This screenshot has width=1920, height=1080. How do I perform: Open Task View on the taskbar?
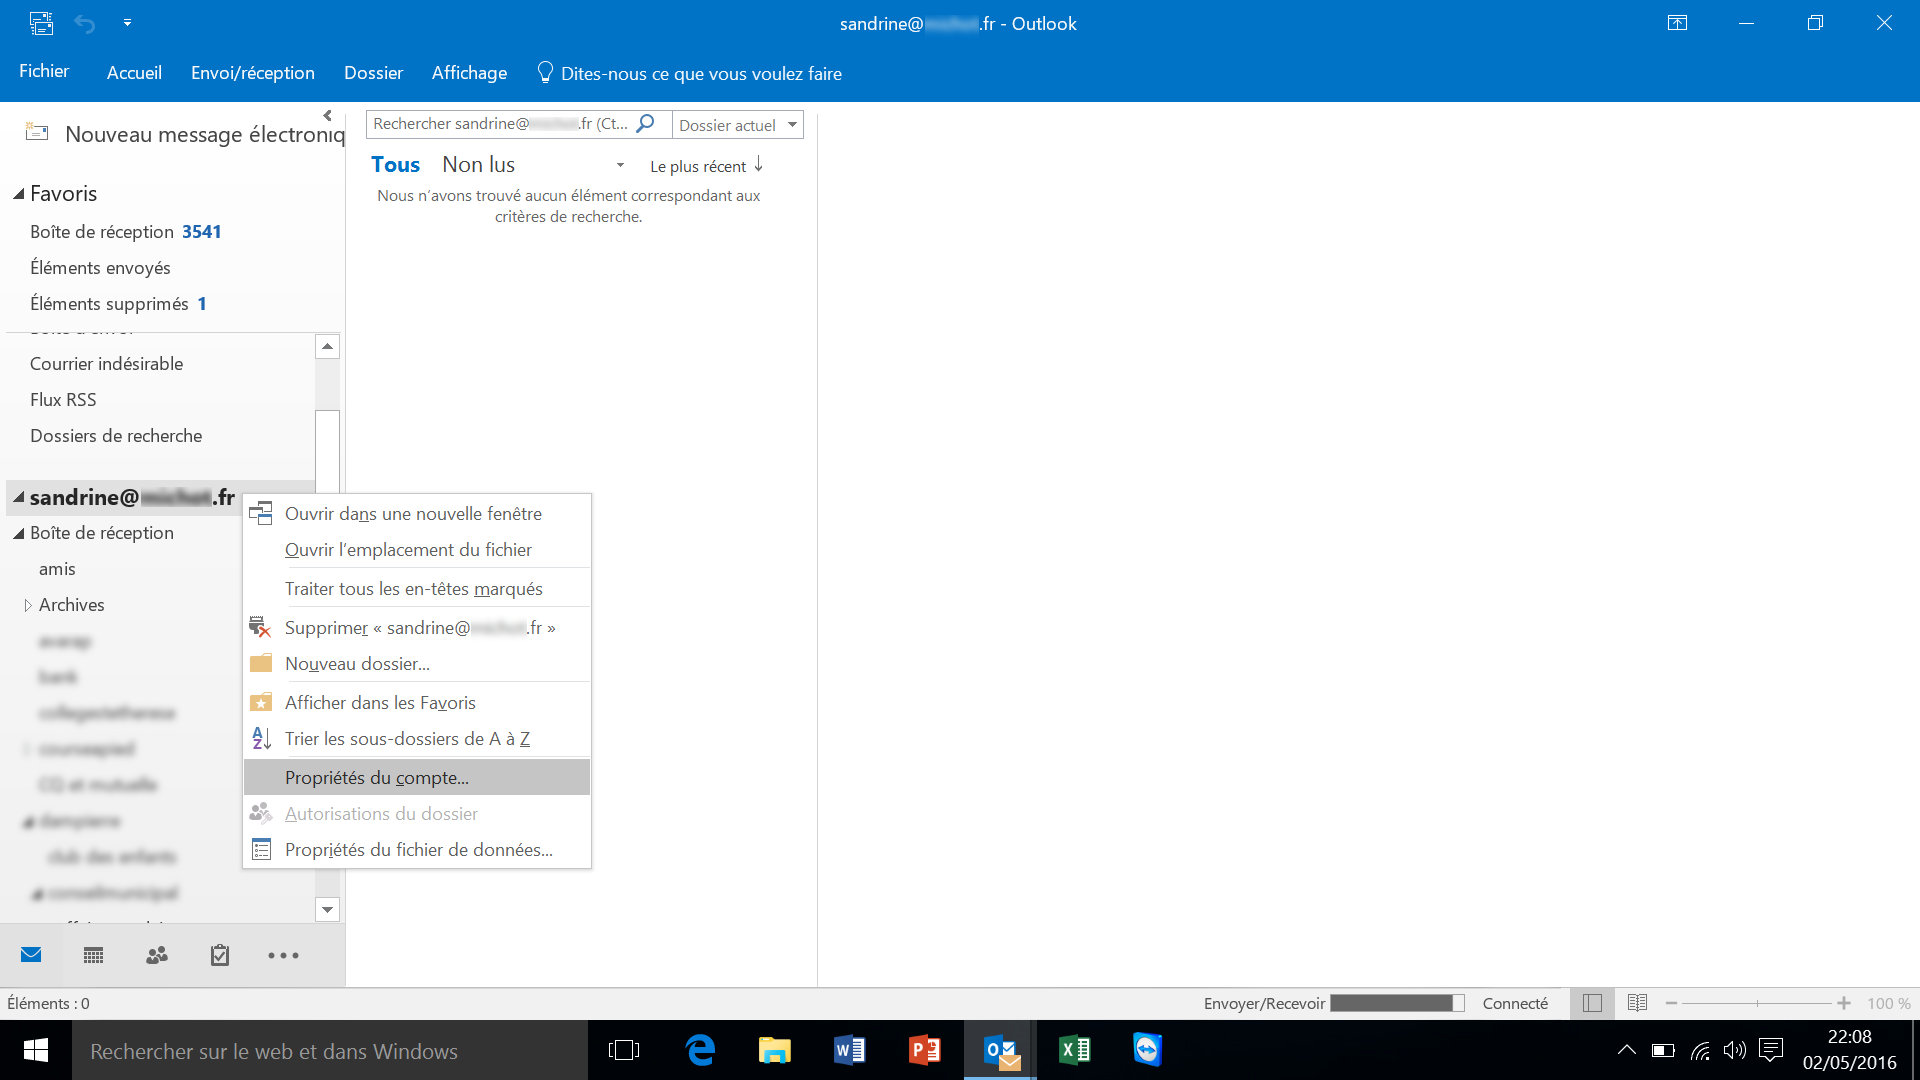point(624,1050)
